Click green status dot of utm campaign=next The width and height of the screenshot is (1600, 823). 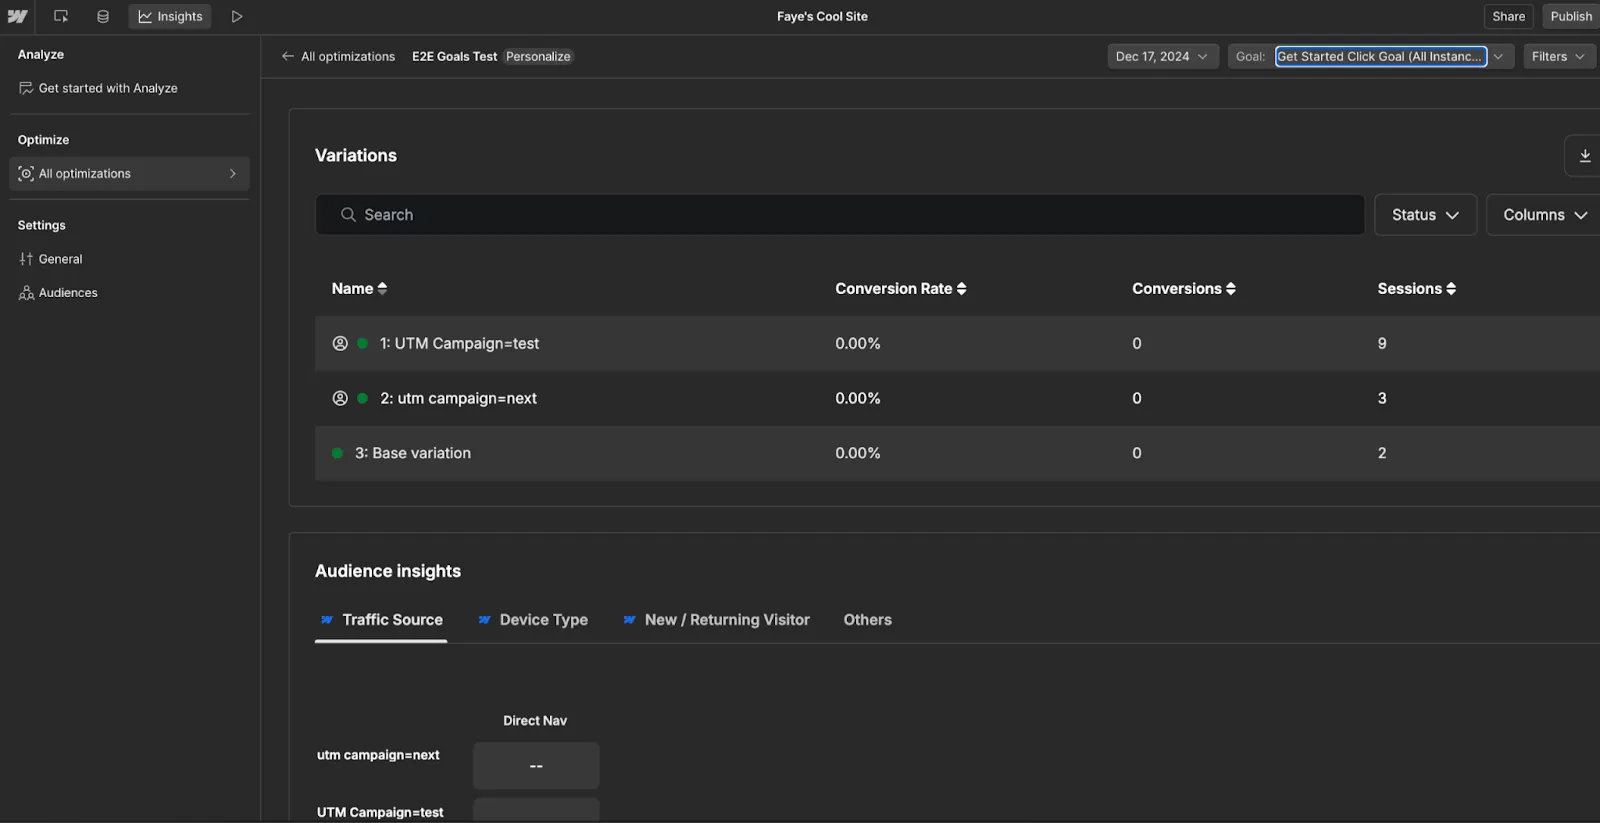[x=362, y=398]
